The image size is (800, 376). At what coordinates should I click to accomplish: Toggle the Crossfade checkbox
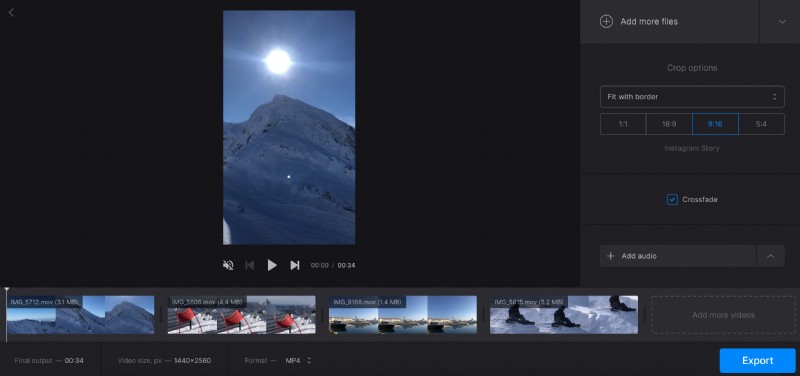pos(672,199)
